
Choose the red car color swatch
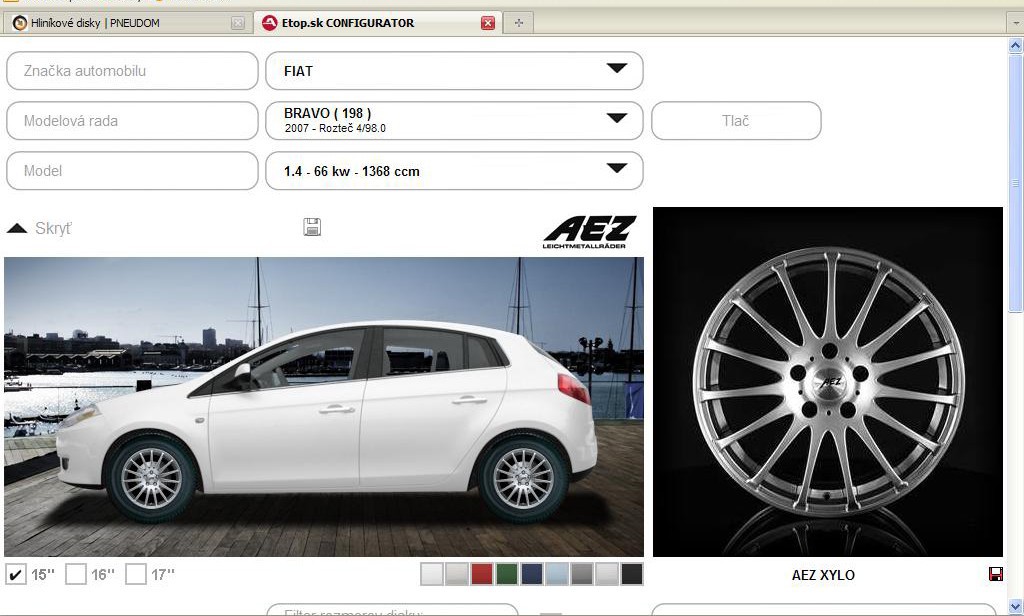(482, 574)
